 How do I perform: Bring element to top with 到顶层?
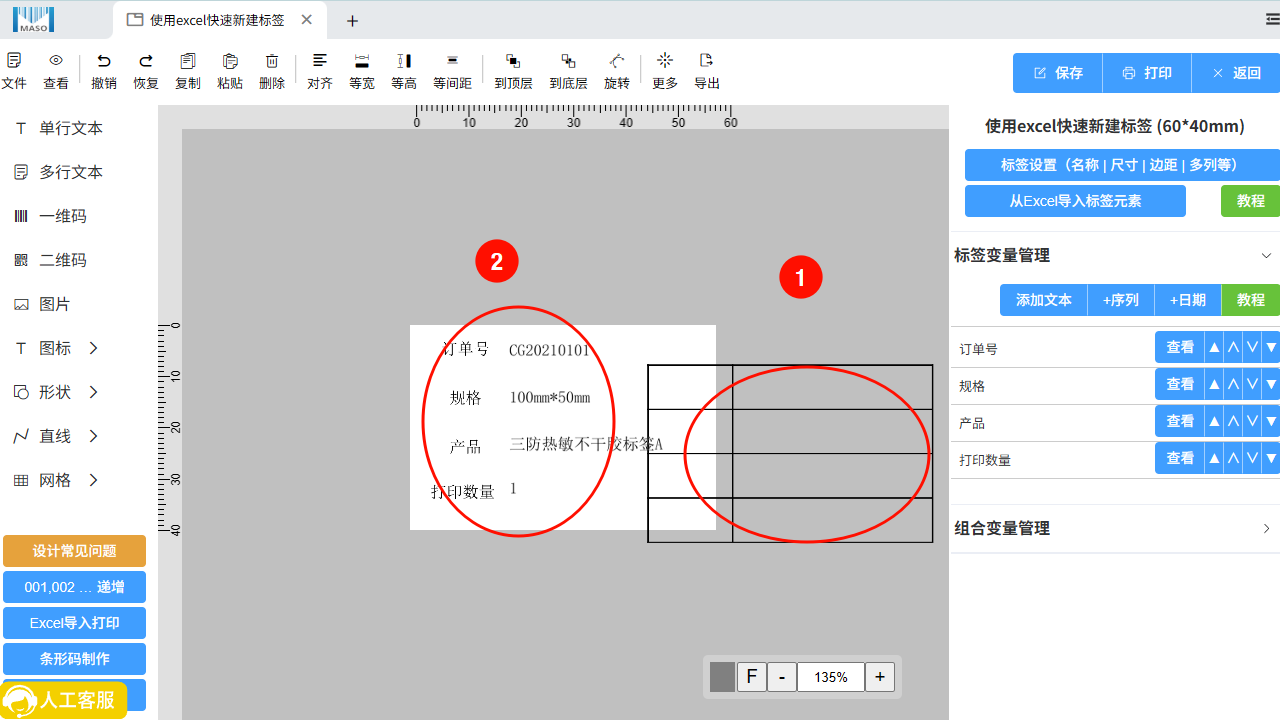tap(513, 72)
